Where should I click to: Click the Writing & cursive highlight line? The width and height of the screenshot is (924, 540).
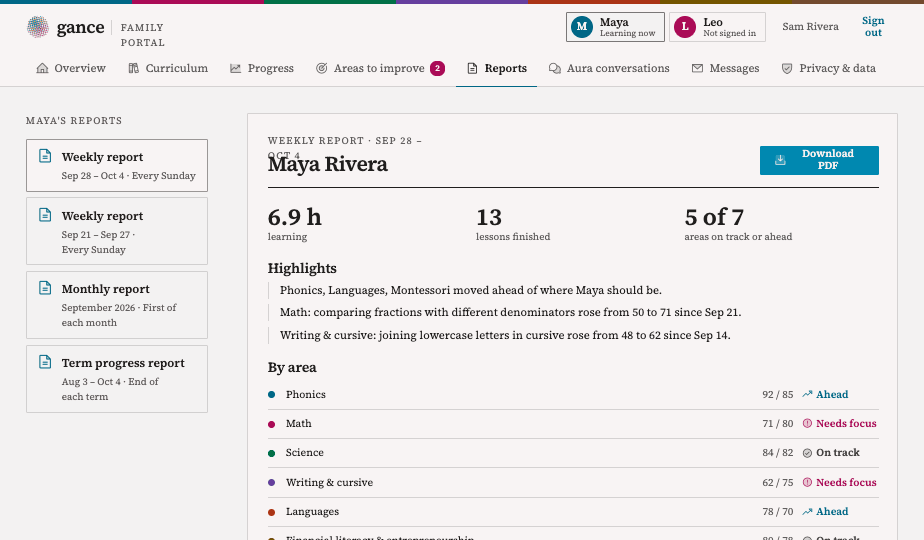(x=505, y=335)
